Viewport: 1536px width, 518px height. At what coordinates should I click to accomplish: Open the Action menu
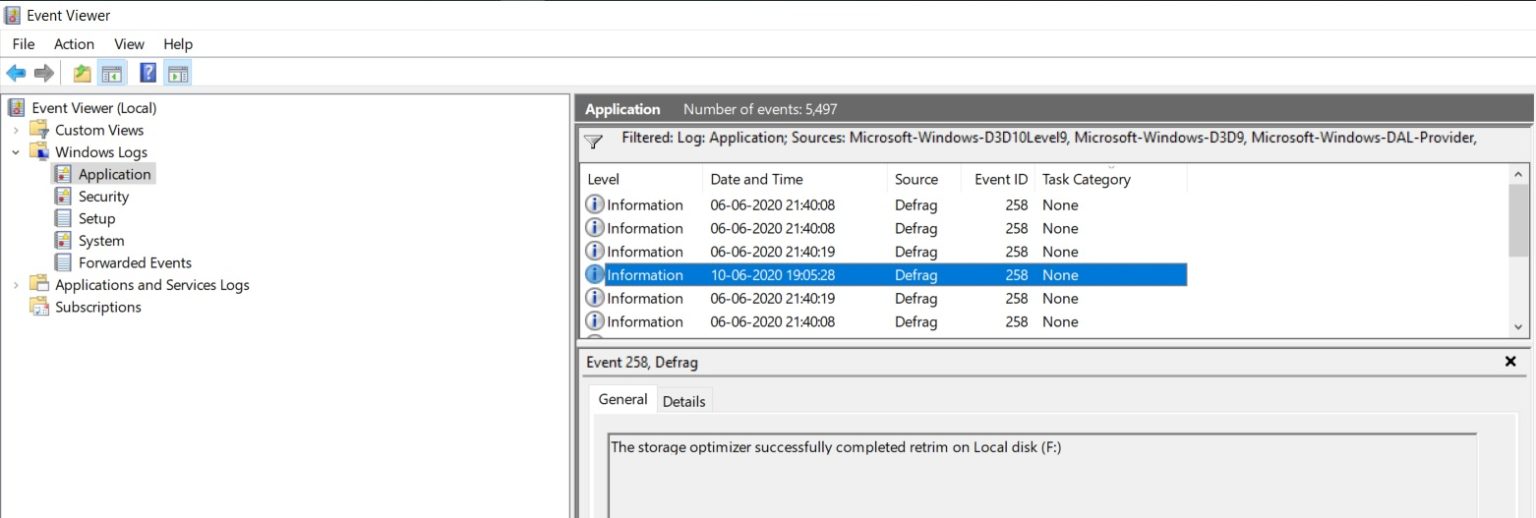pos(74,44)
